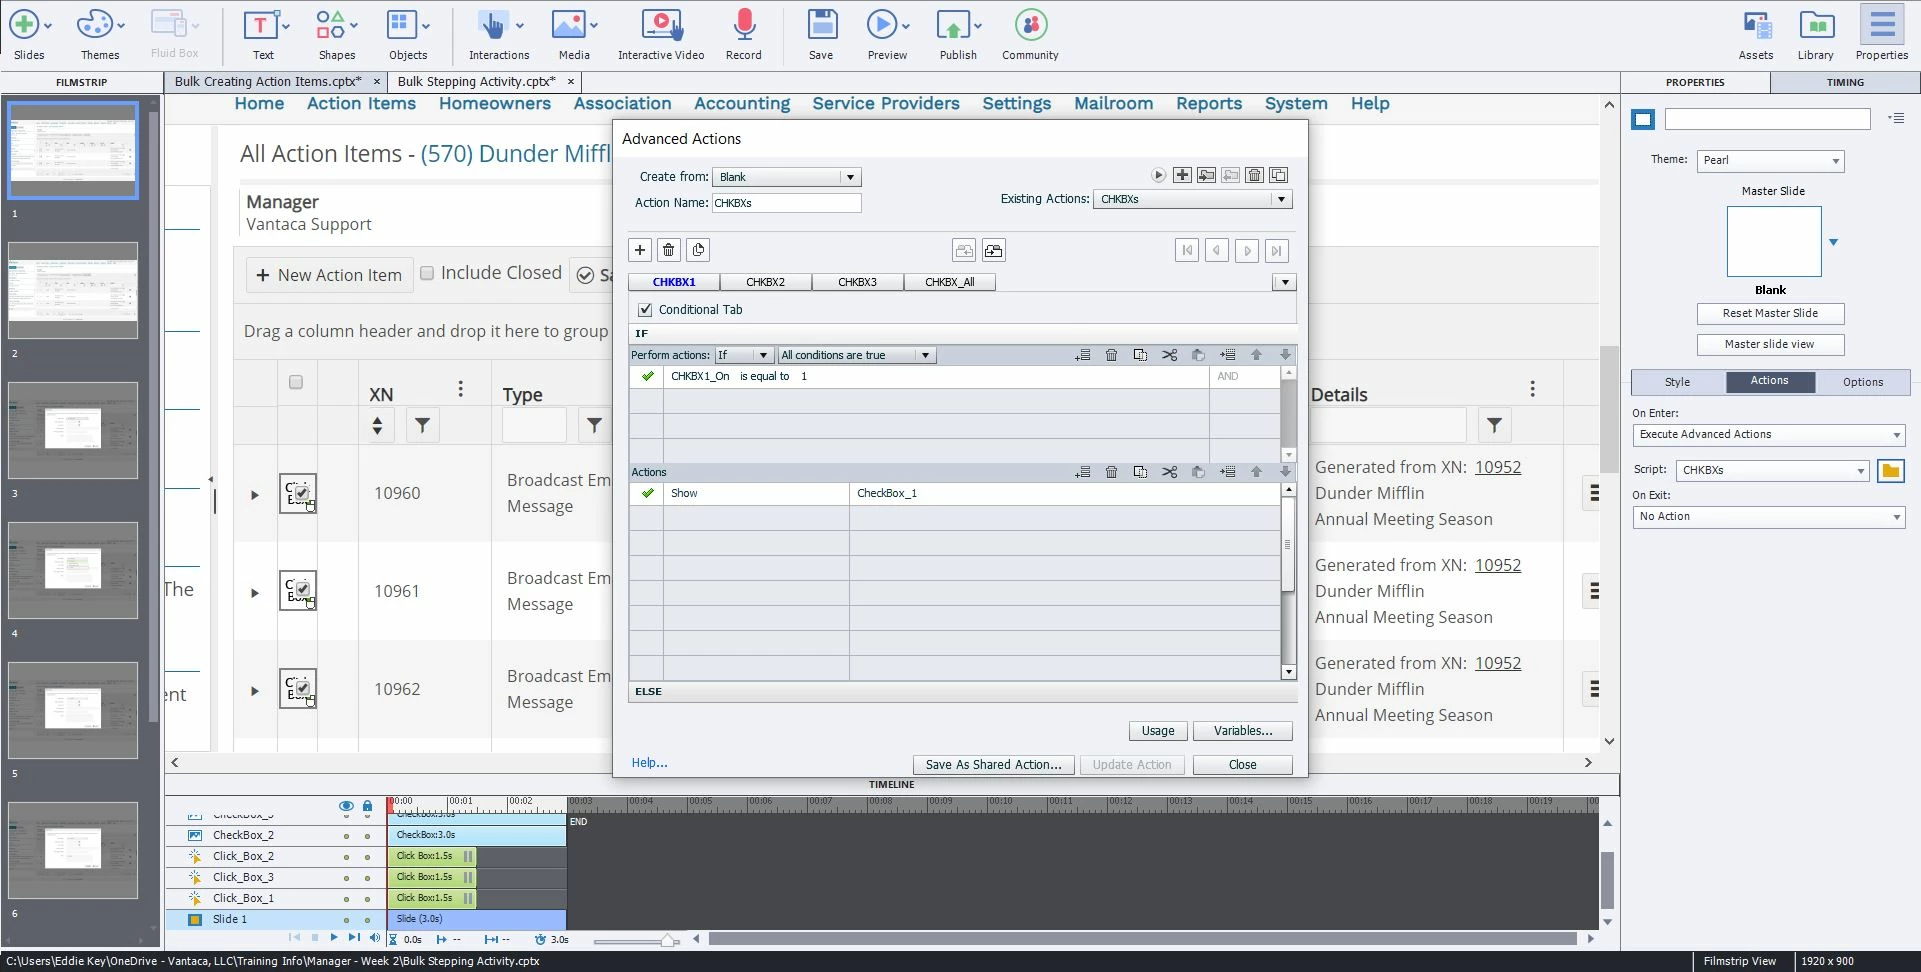1921x972 pixels.
Task: Open the On Enter action dropdown
Action: click(1768, 435)
